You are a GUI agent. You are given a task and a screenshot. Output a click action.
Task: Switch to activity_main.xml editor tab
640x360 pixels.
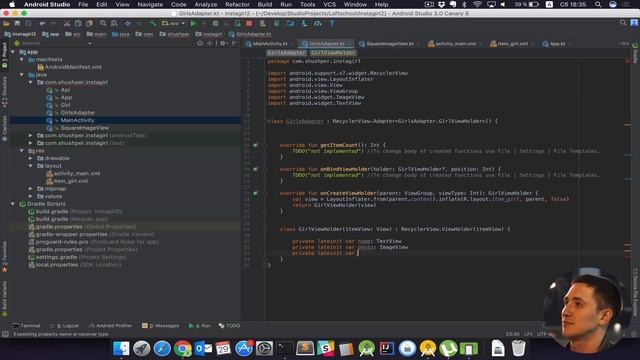coord(455,44)
